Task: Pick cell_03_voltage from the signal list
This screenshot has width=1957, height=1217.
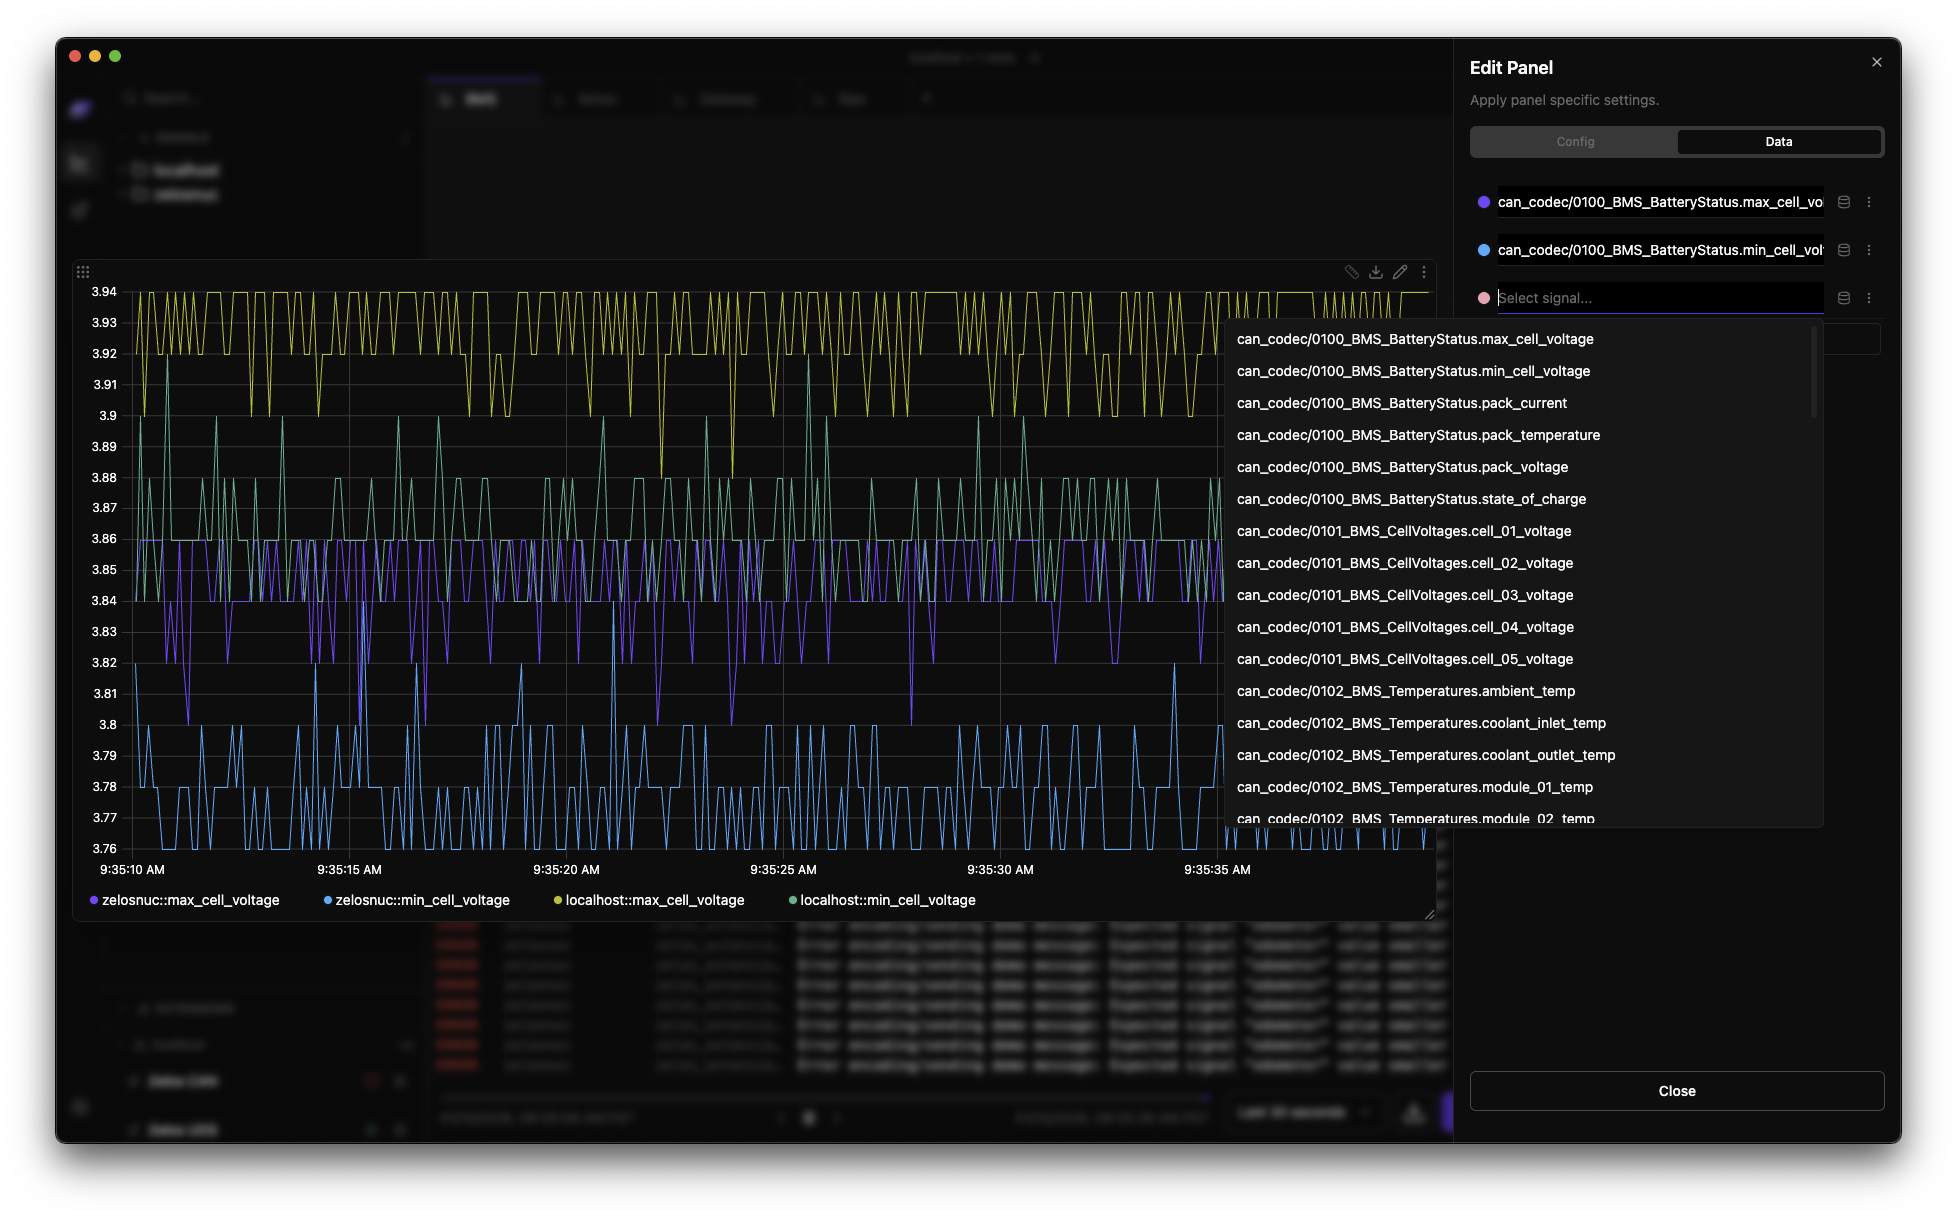Action: pyautogui.click(x=1404, y=595)
